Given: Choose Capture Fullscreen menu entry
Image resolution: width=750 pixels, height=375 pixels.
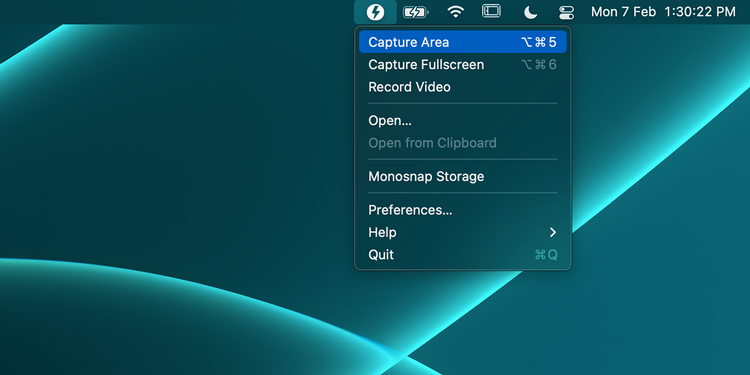Looking at the screenshot, I should 463,65.
